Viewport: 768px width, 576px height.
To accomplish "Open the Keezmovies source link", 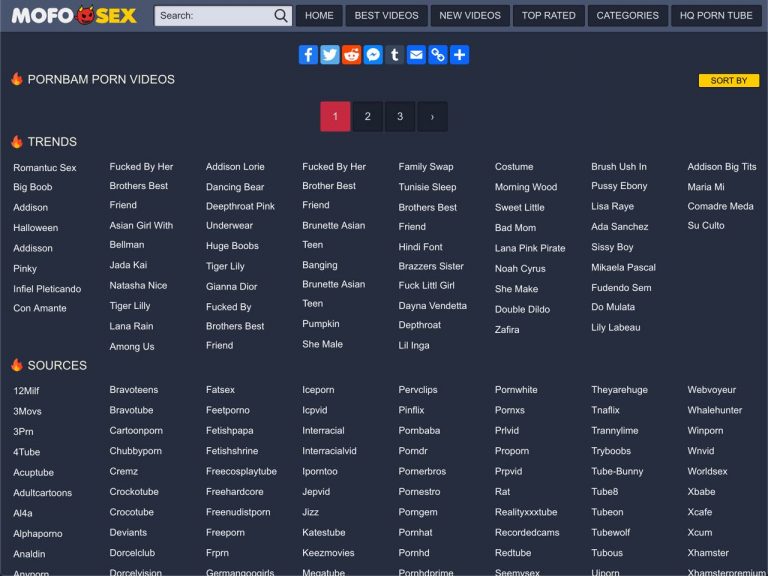I will click(328, 552).
